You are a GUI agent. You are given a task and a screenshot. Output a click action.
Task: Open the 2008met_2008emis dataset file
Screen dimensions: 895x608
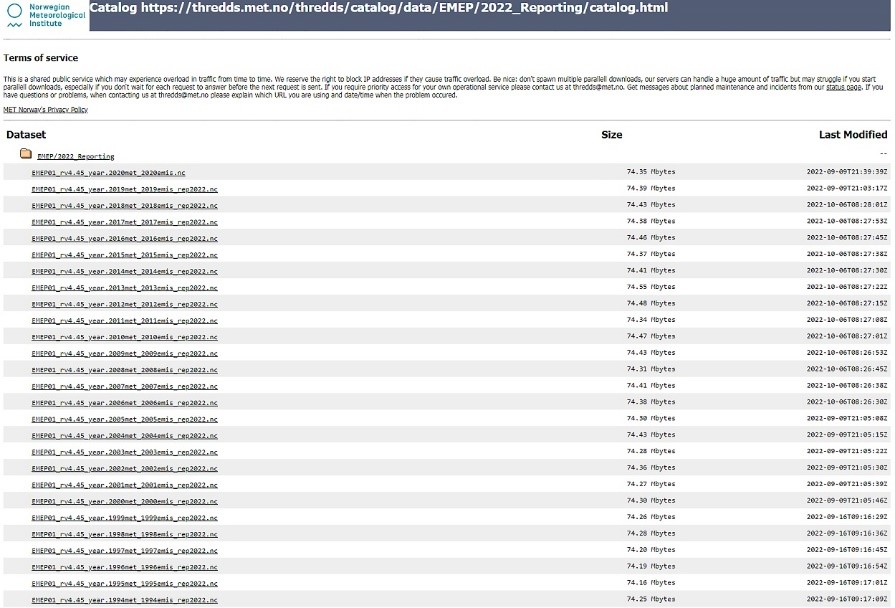124,369
